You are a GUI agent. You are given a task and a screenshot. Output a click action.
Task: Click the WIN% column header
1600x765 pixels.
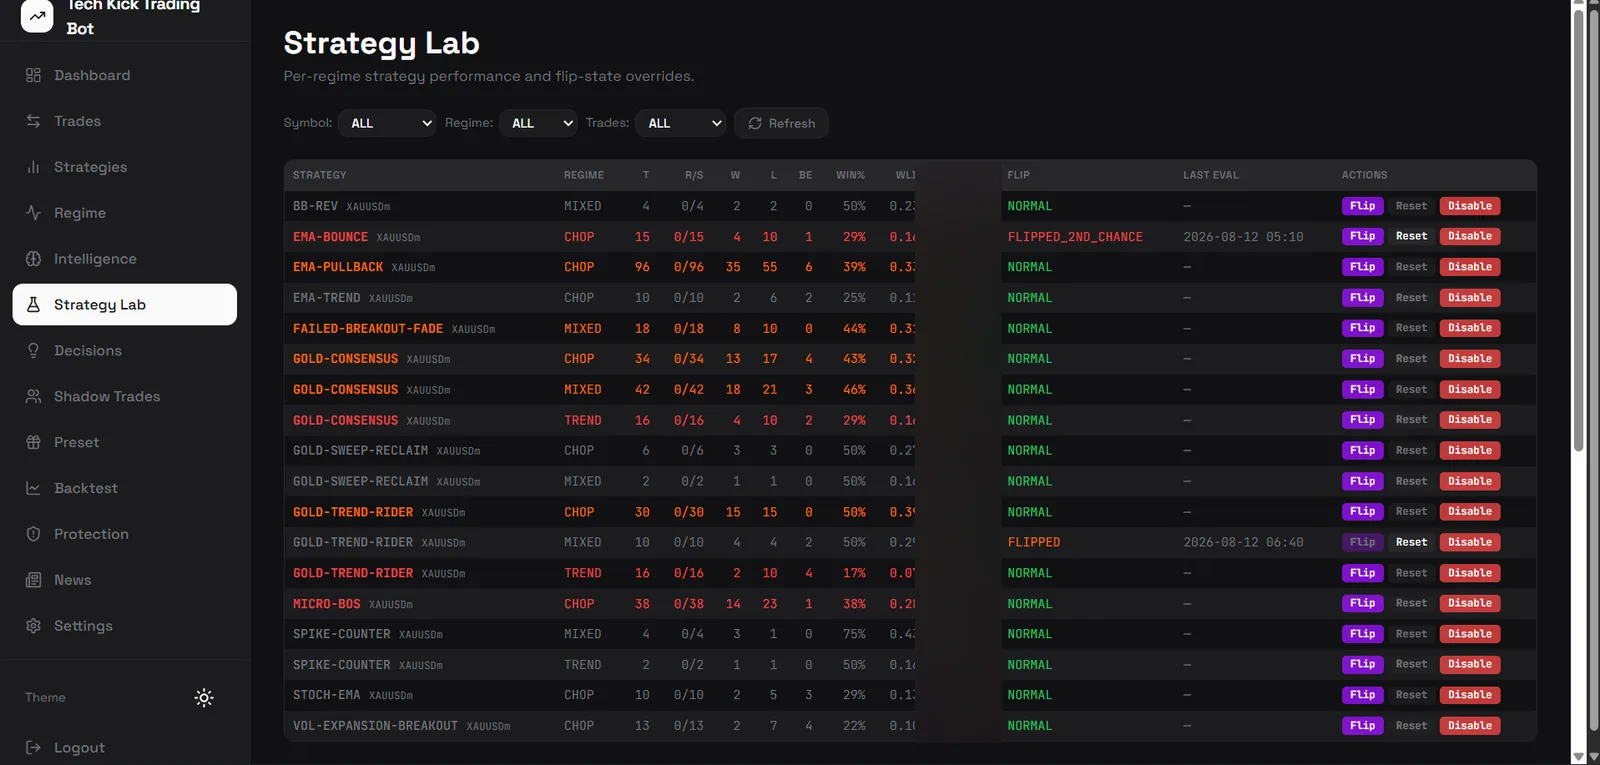click(851, 175)
